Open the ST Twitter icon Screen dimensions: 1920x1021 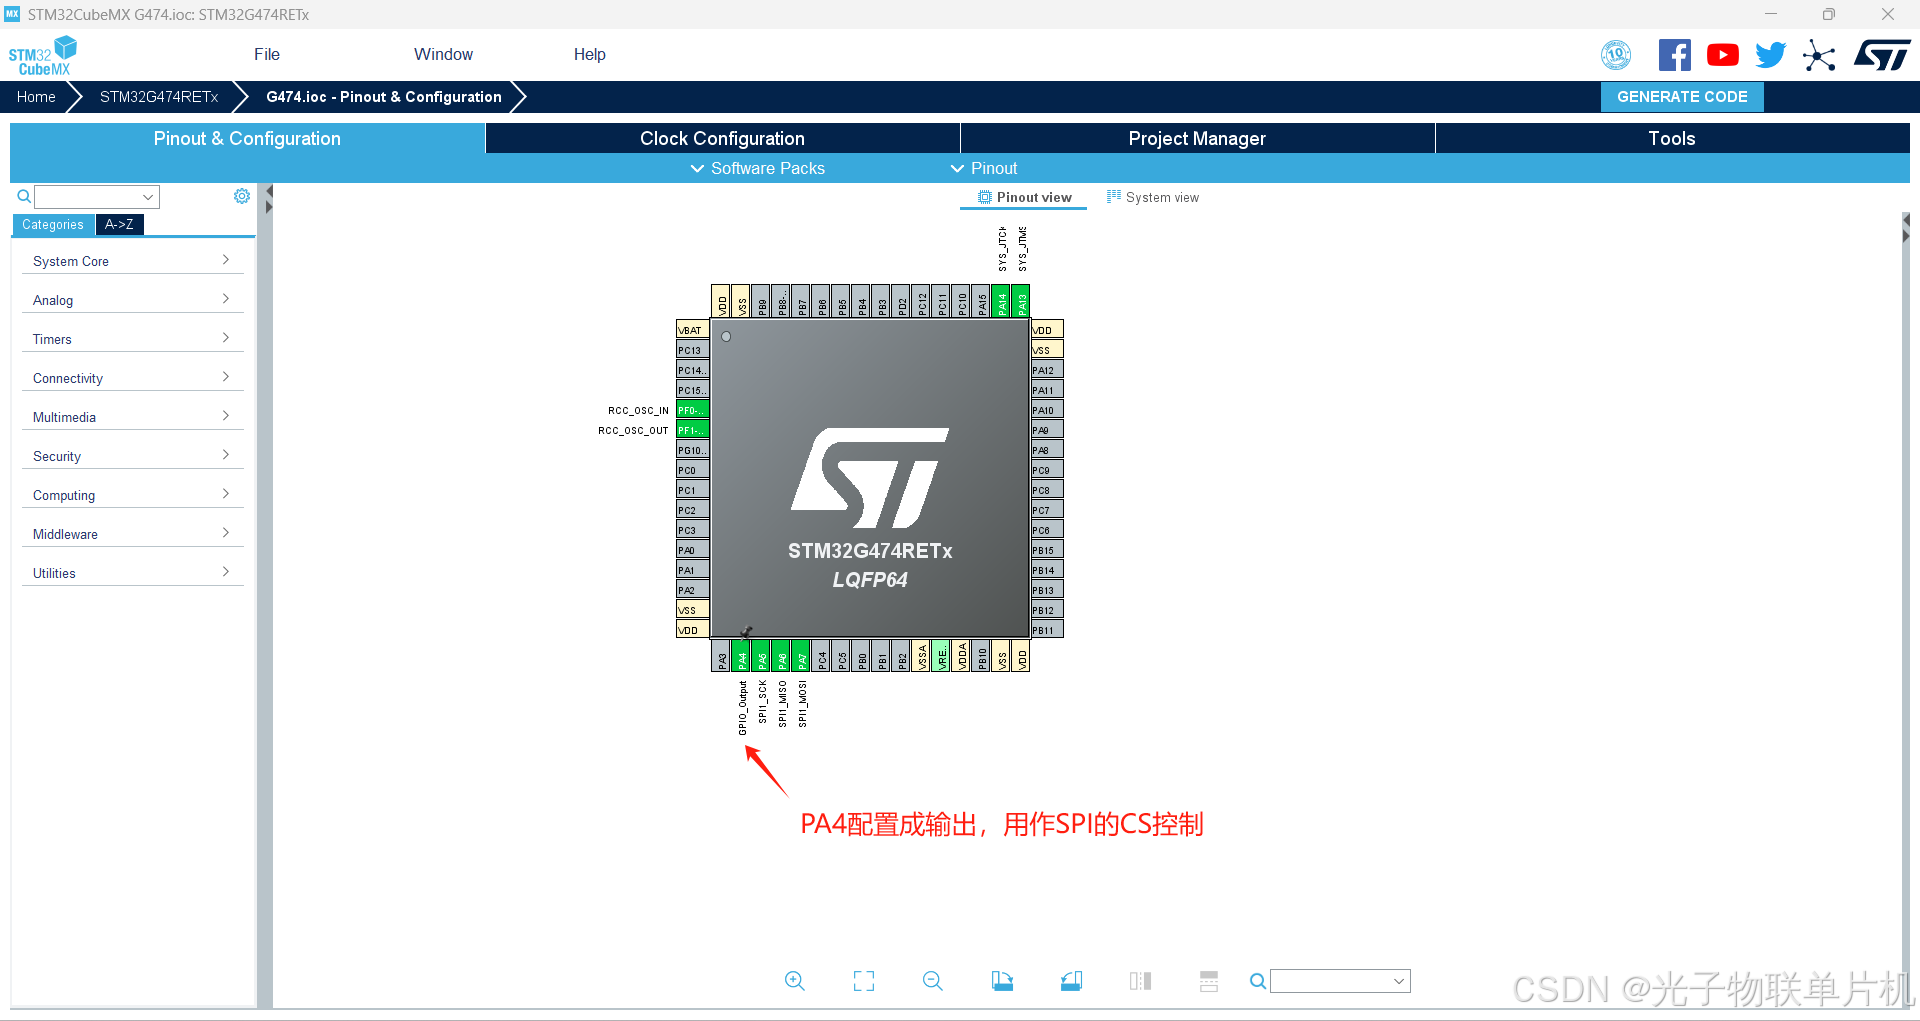point(1771,55)
